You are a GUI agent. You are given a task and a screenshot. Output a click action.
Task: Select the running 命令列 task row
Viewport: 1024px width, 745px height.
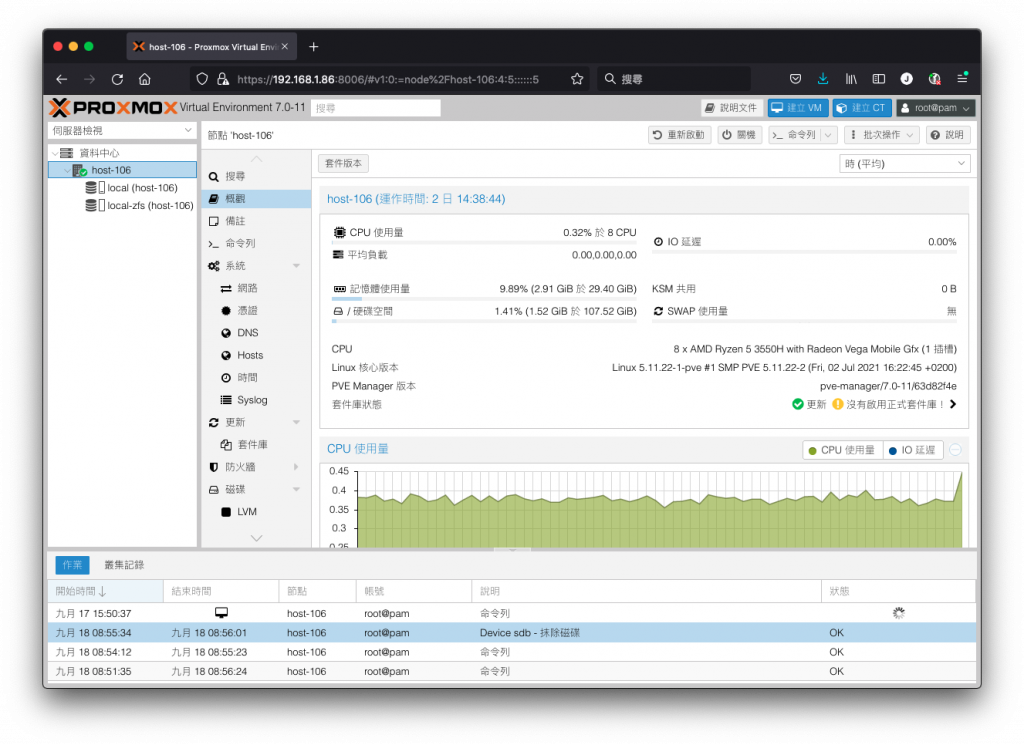pyautogui.click(x=512, y=613)
